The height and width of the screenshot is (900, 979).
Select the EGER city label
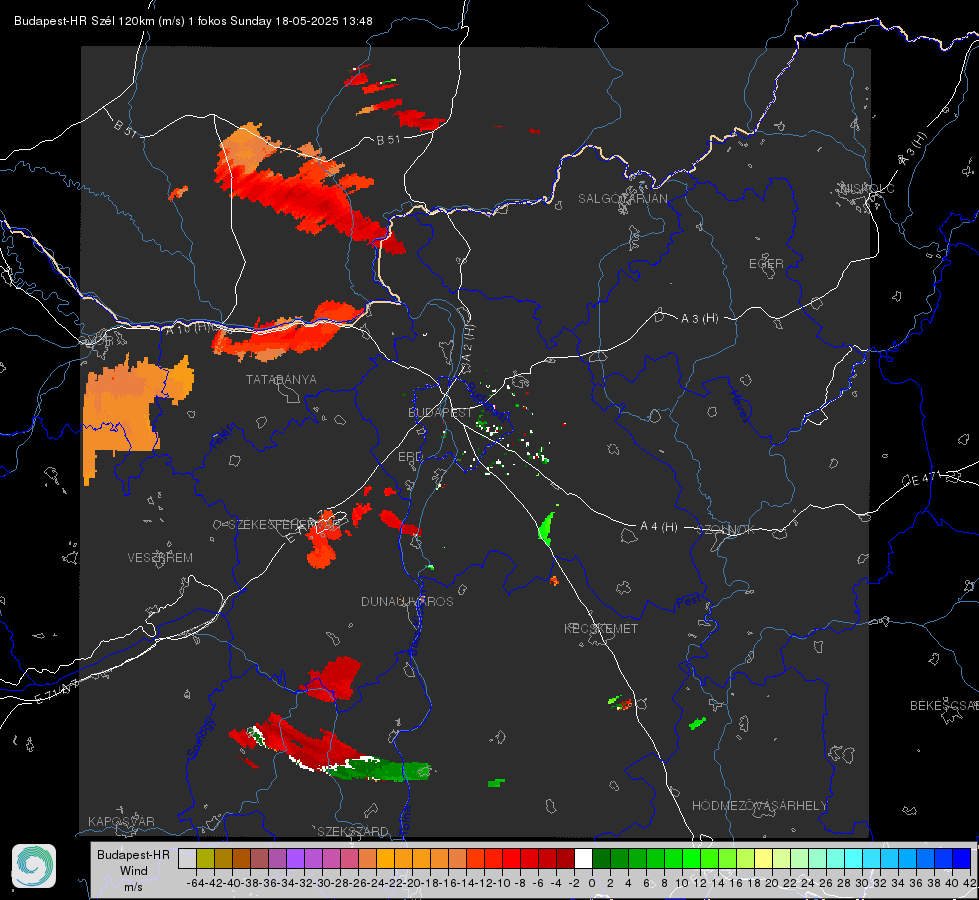766,264
